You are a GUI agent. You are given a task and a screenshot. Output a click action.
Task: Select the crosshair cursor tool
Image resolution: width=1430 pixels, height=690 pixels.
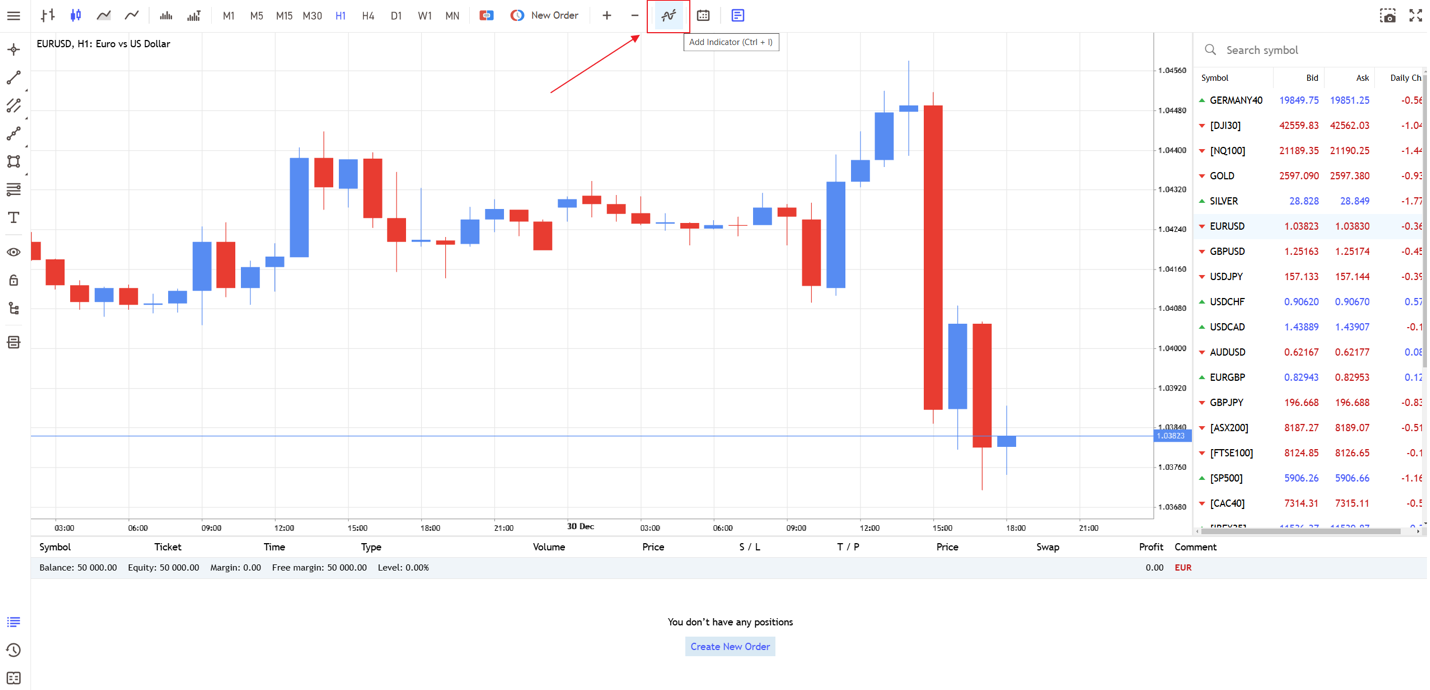click(14, 50)
